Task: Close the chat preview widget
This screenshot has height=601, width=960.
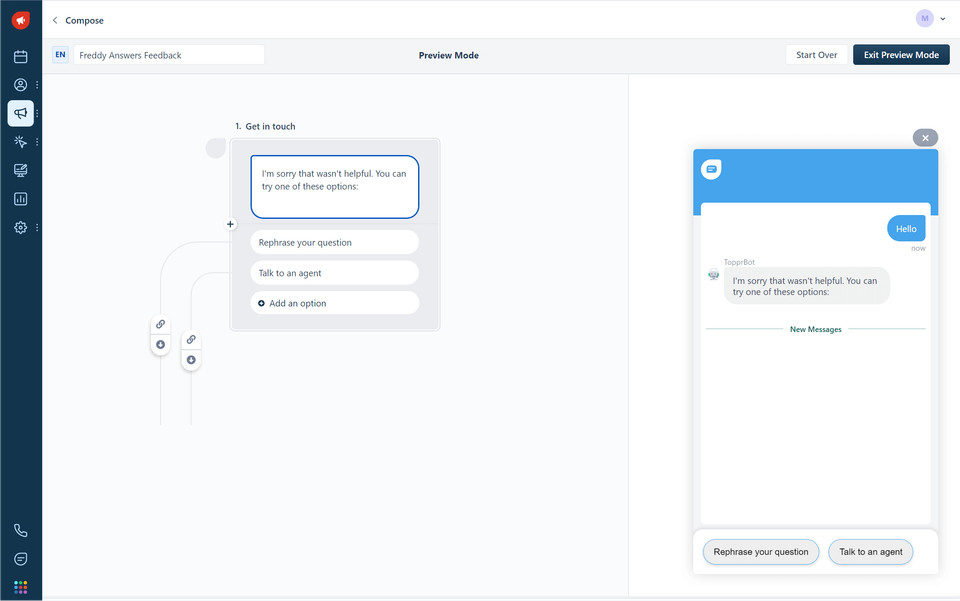Action: (x=925, y=138)
